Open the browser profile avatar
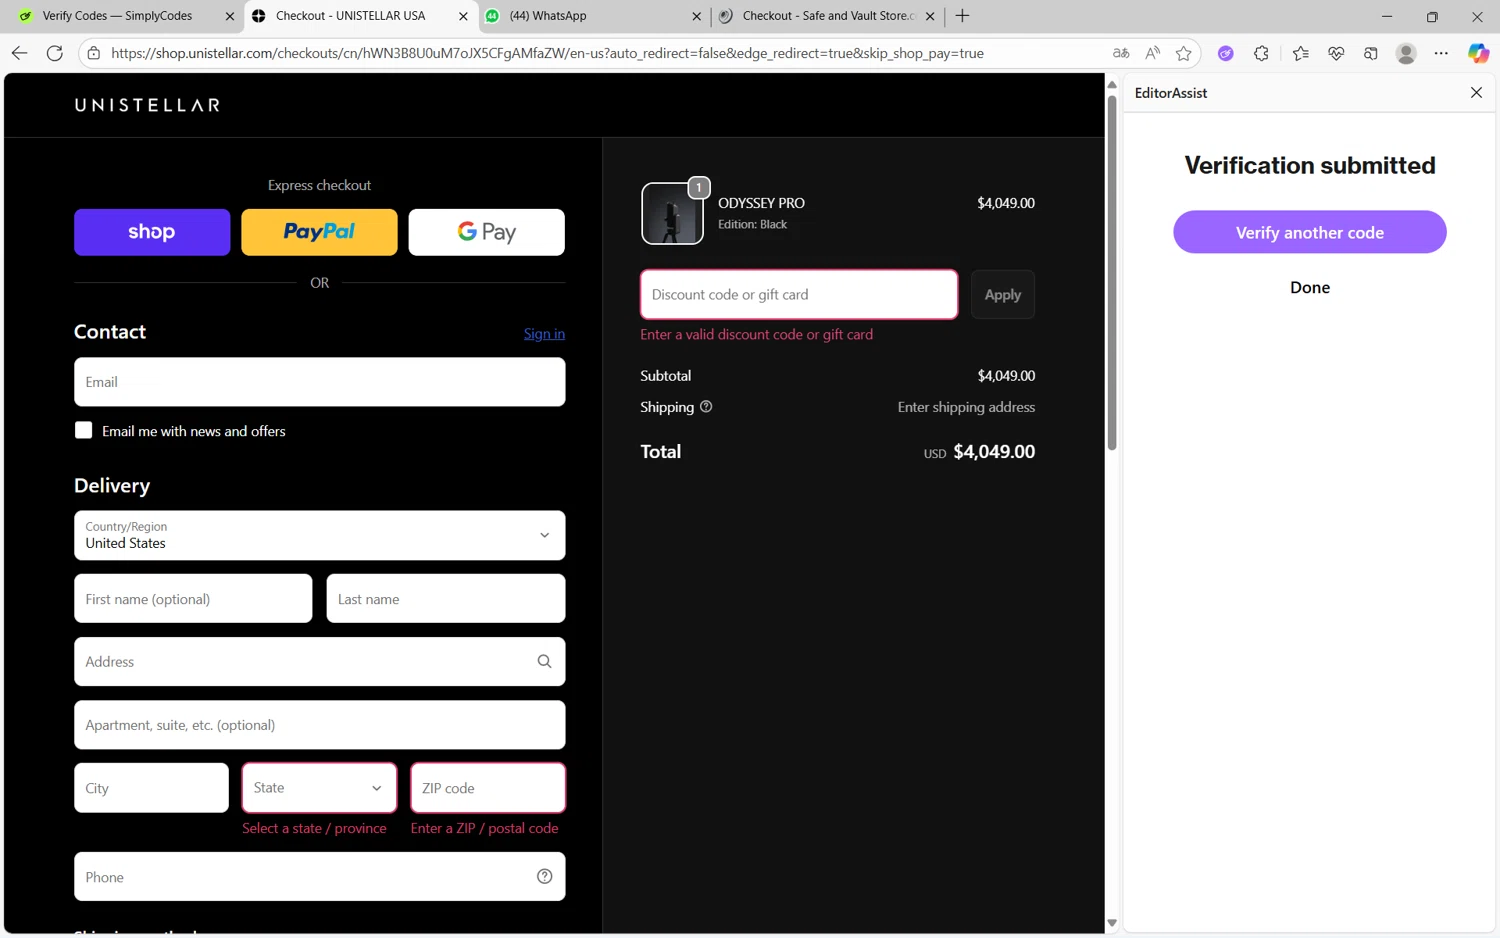 pyautogui.click(x=1406, y=53)
